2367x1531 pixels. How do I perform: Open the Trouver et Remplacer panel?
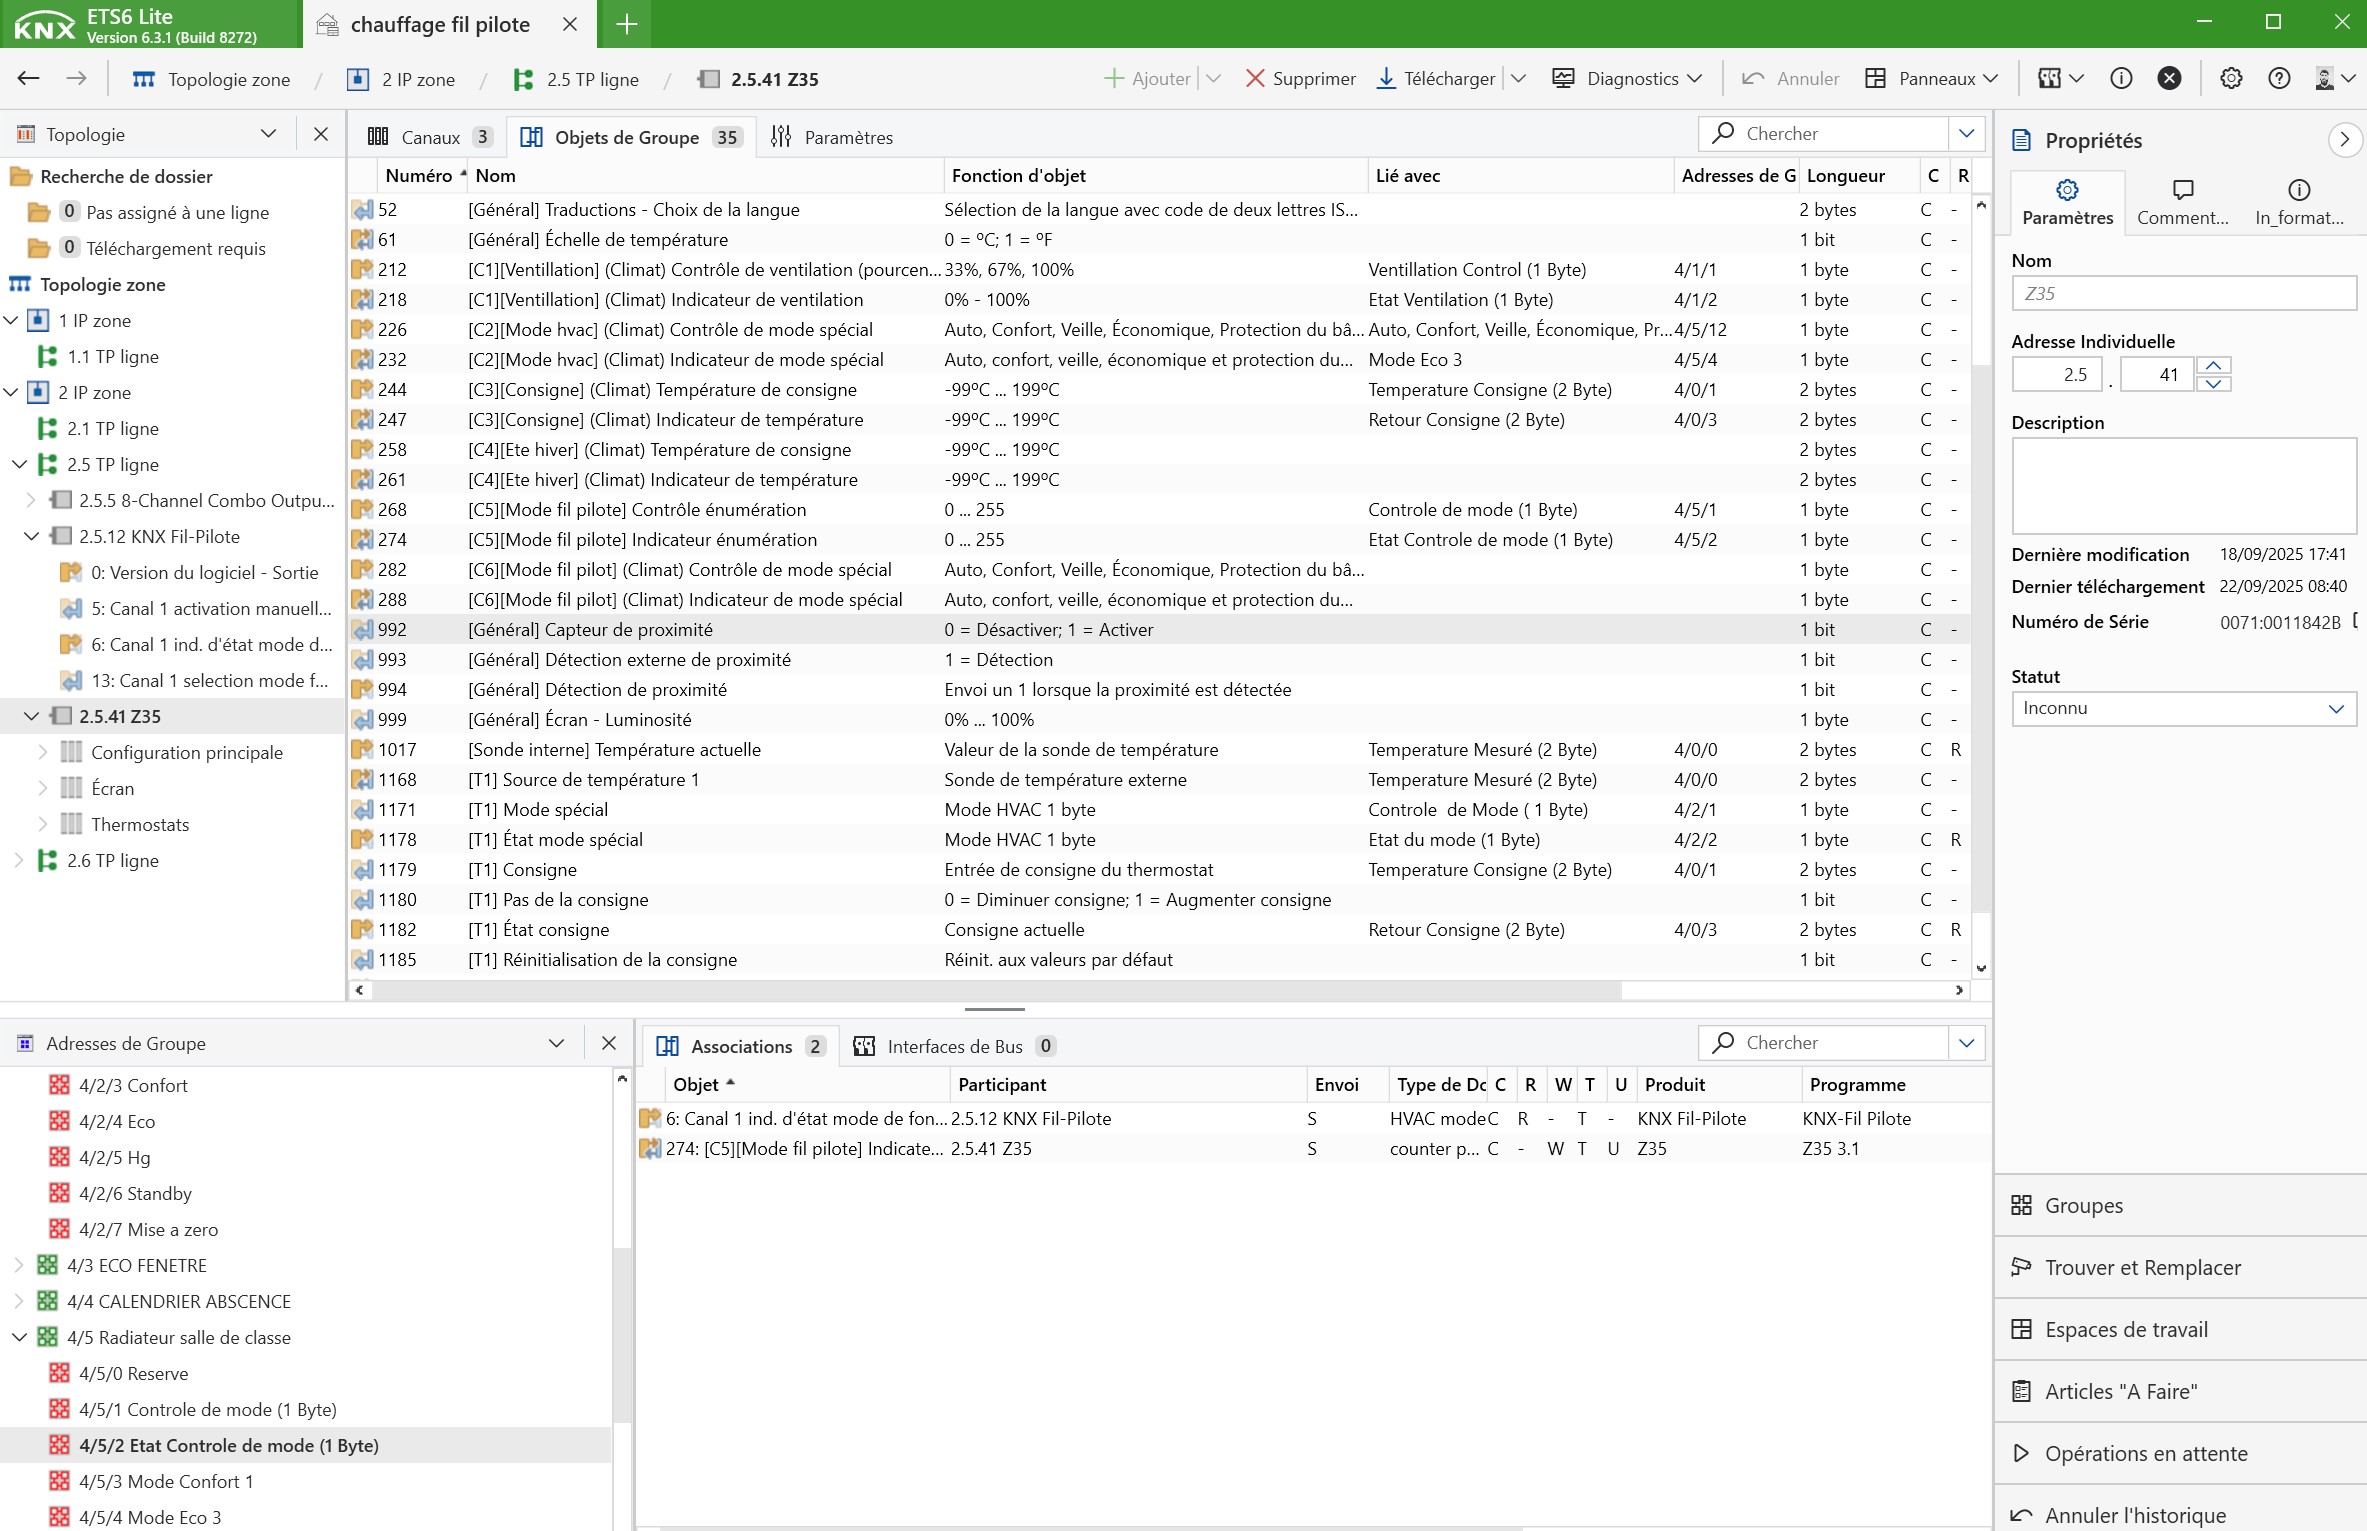click(2142, 1267)
